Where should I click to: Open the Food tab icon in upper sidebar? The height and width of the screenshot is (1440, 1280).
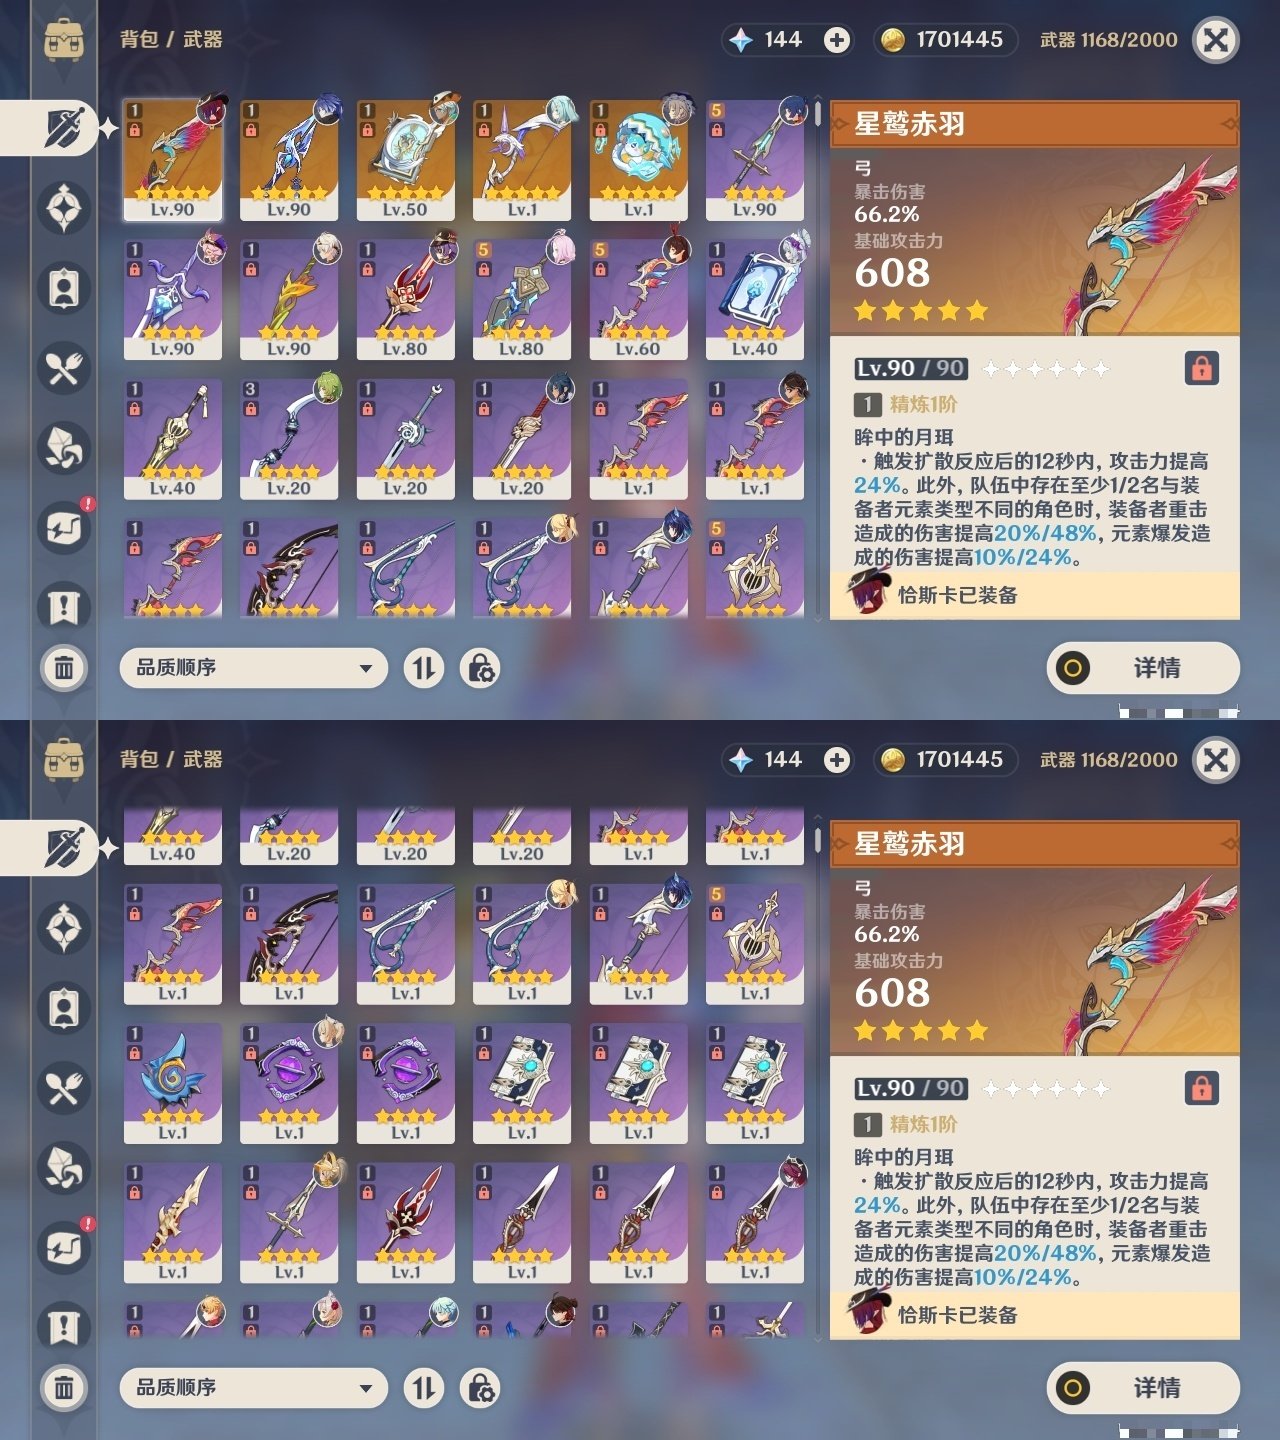click(x=64, y=369)
